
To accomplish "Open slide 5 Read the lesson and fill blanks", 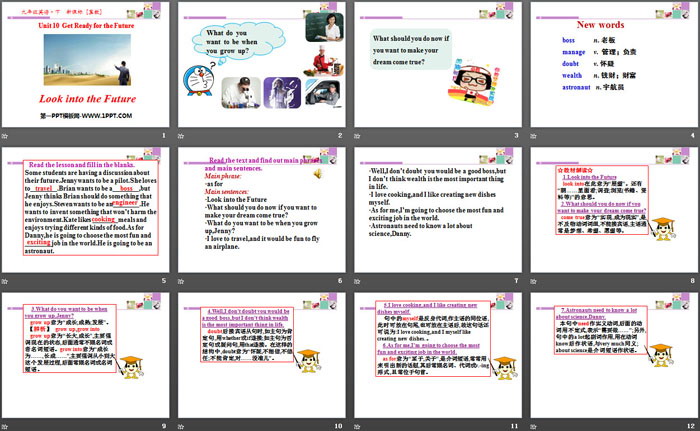I will (x=85, y=210).
